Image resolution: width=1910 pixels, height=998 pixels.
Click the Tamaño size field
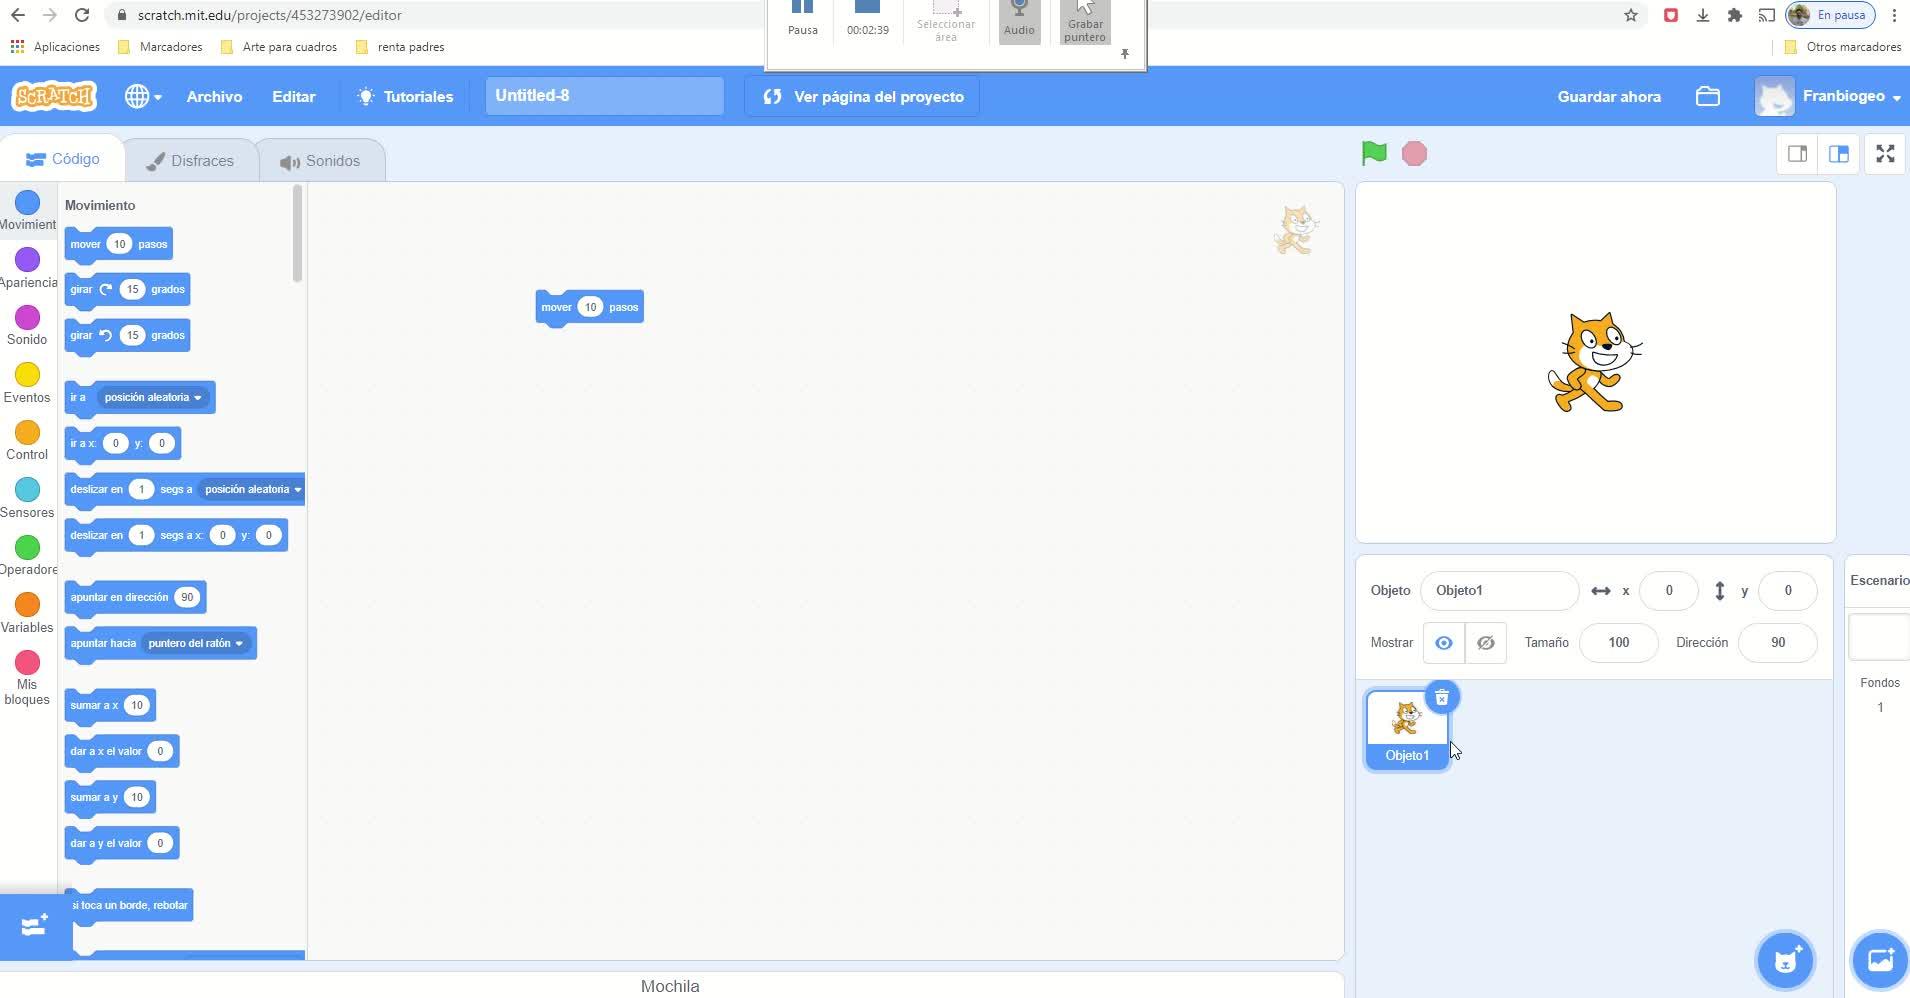tap(1618, 643)
